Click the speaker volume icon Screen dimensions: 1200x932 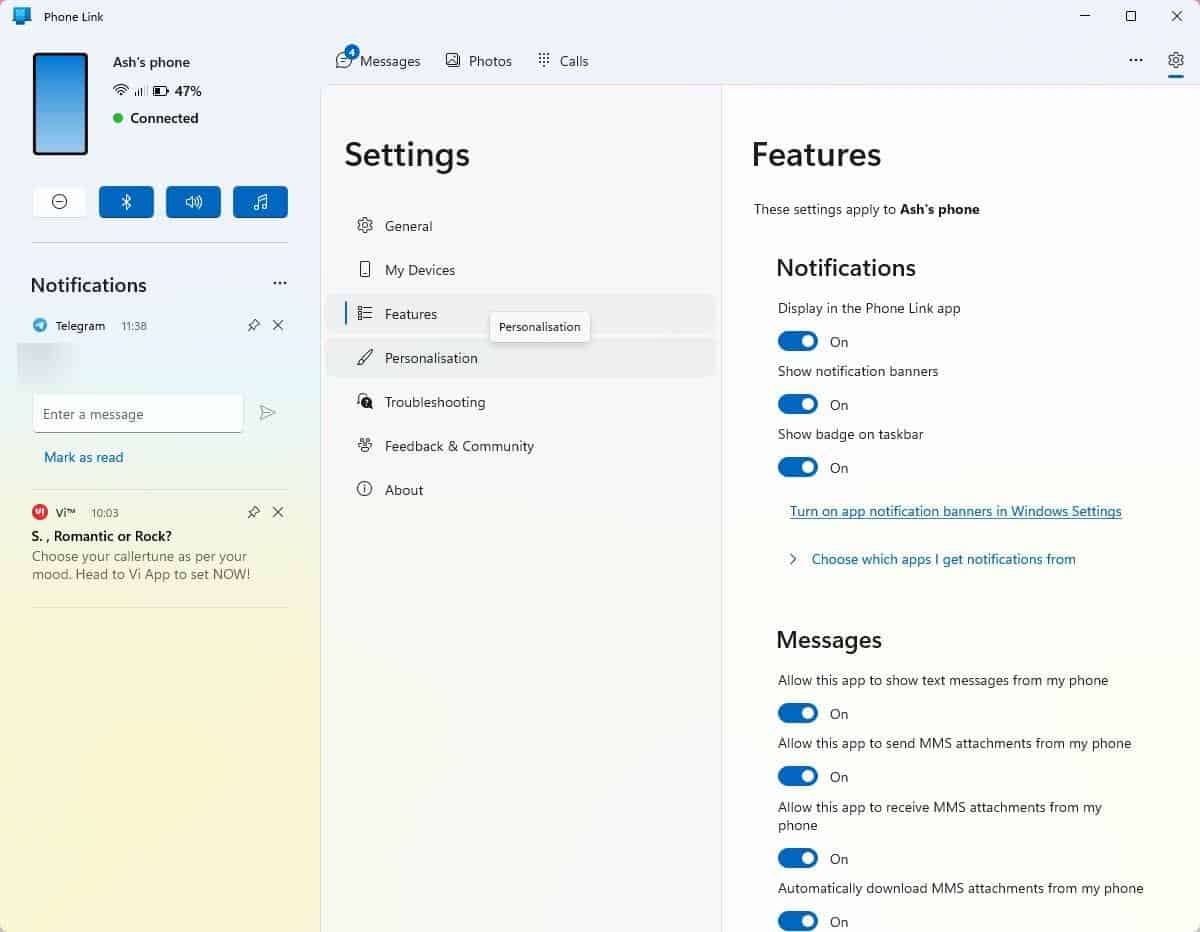click(x=193, y=201)
